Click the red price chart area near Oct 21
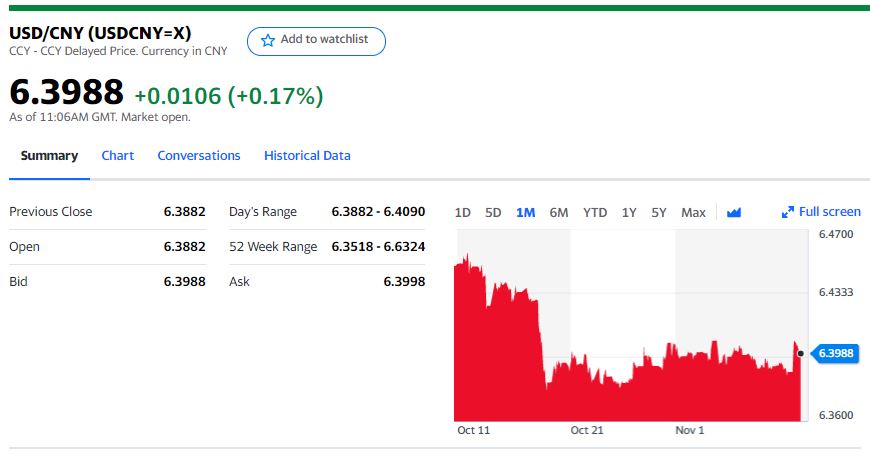Image resolution: width=870 pixels, height=458 pixels. (585, 395)
